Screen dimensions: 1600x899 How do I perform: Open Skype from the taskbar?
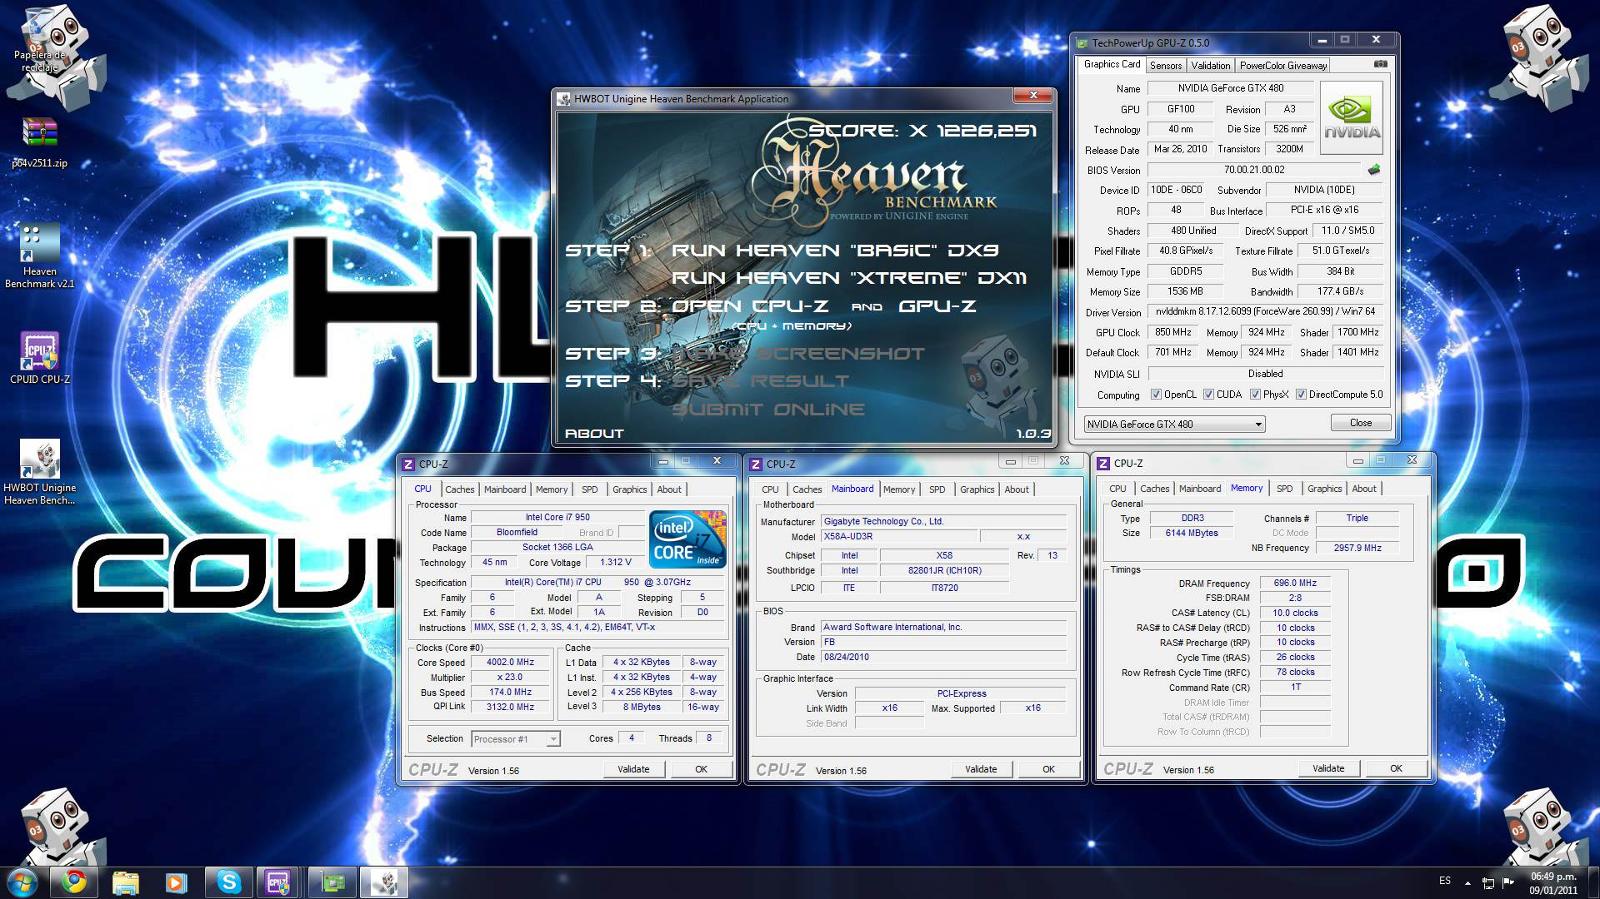tap(229, 882)
